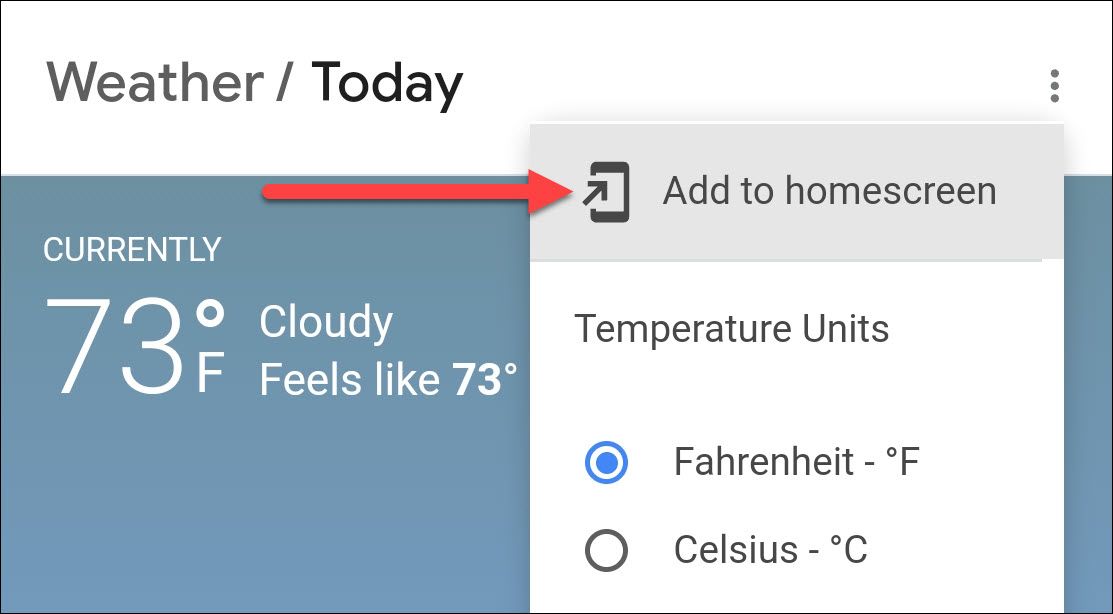Click the Cloudy condition text
The width and height of the screenshot is (1113, 614).
coord(326,323)
